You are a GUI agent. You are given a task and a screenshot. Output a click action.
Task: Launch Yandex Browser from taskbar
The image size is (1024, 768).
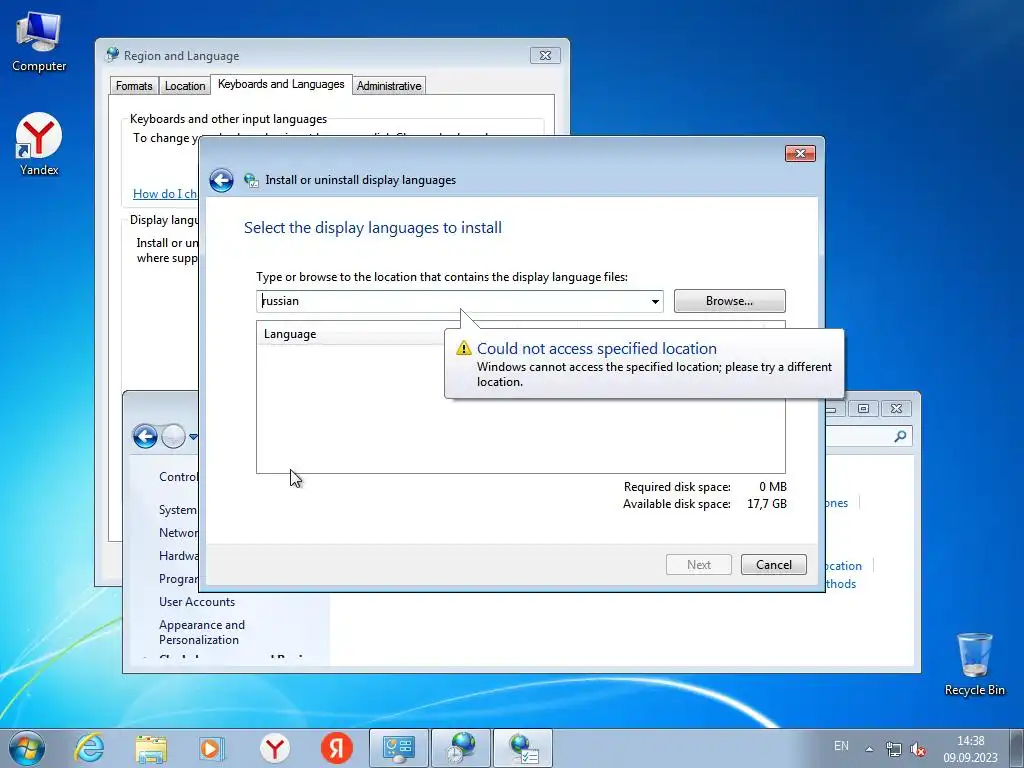275,748
